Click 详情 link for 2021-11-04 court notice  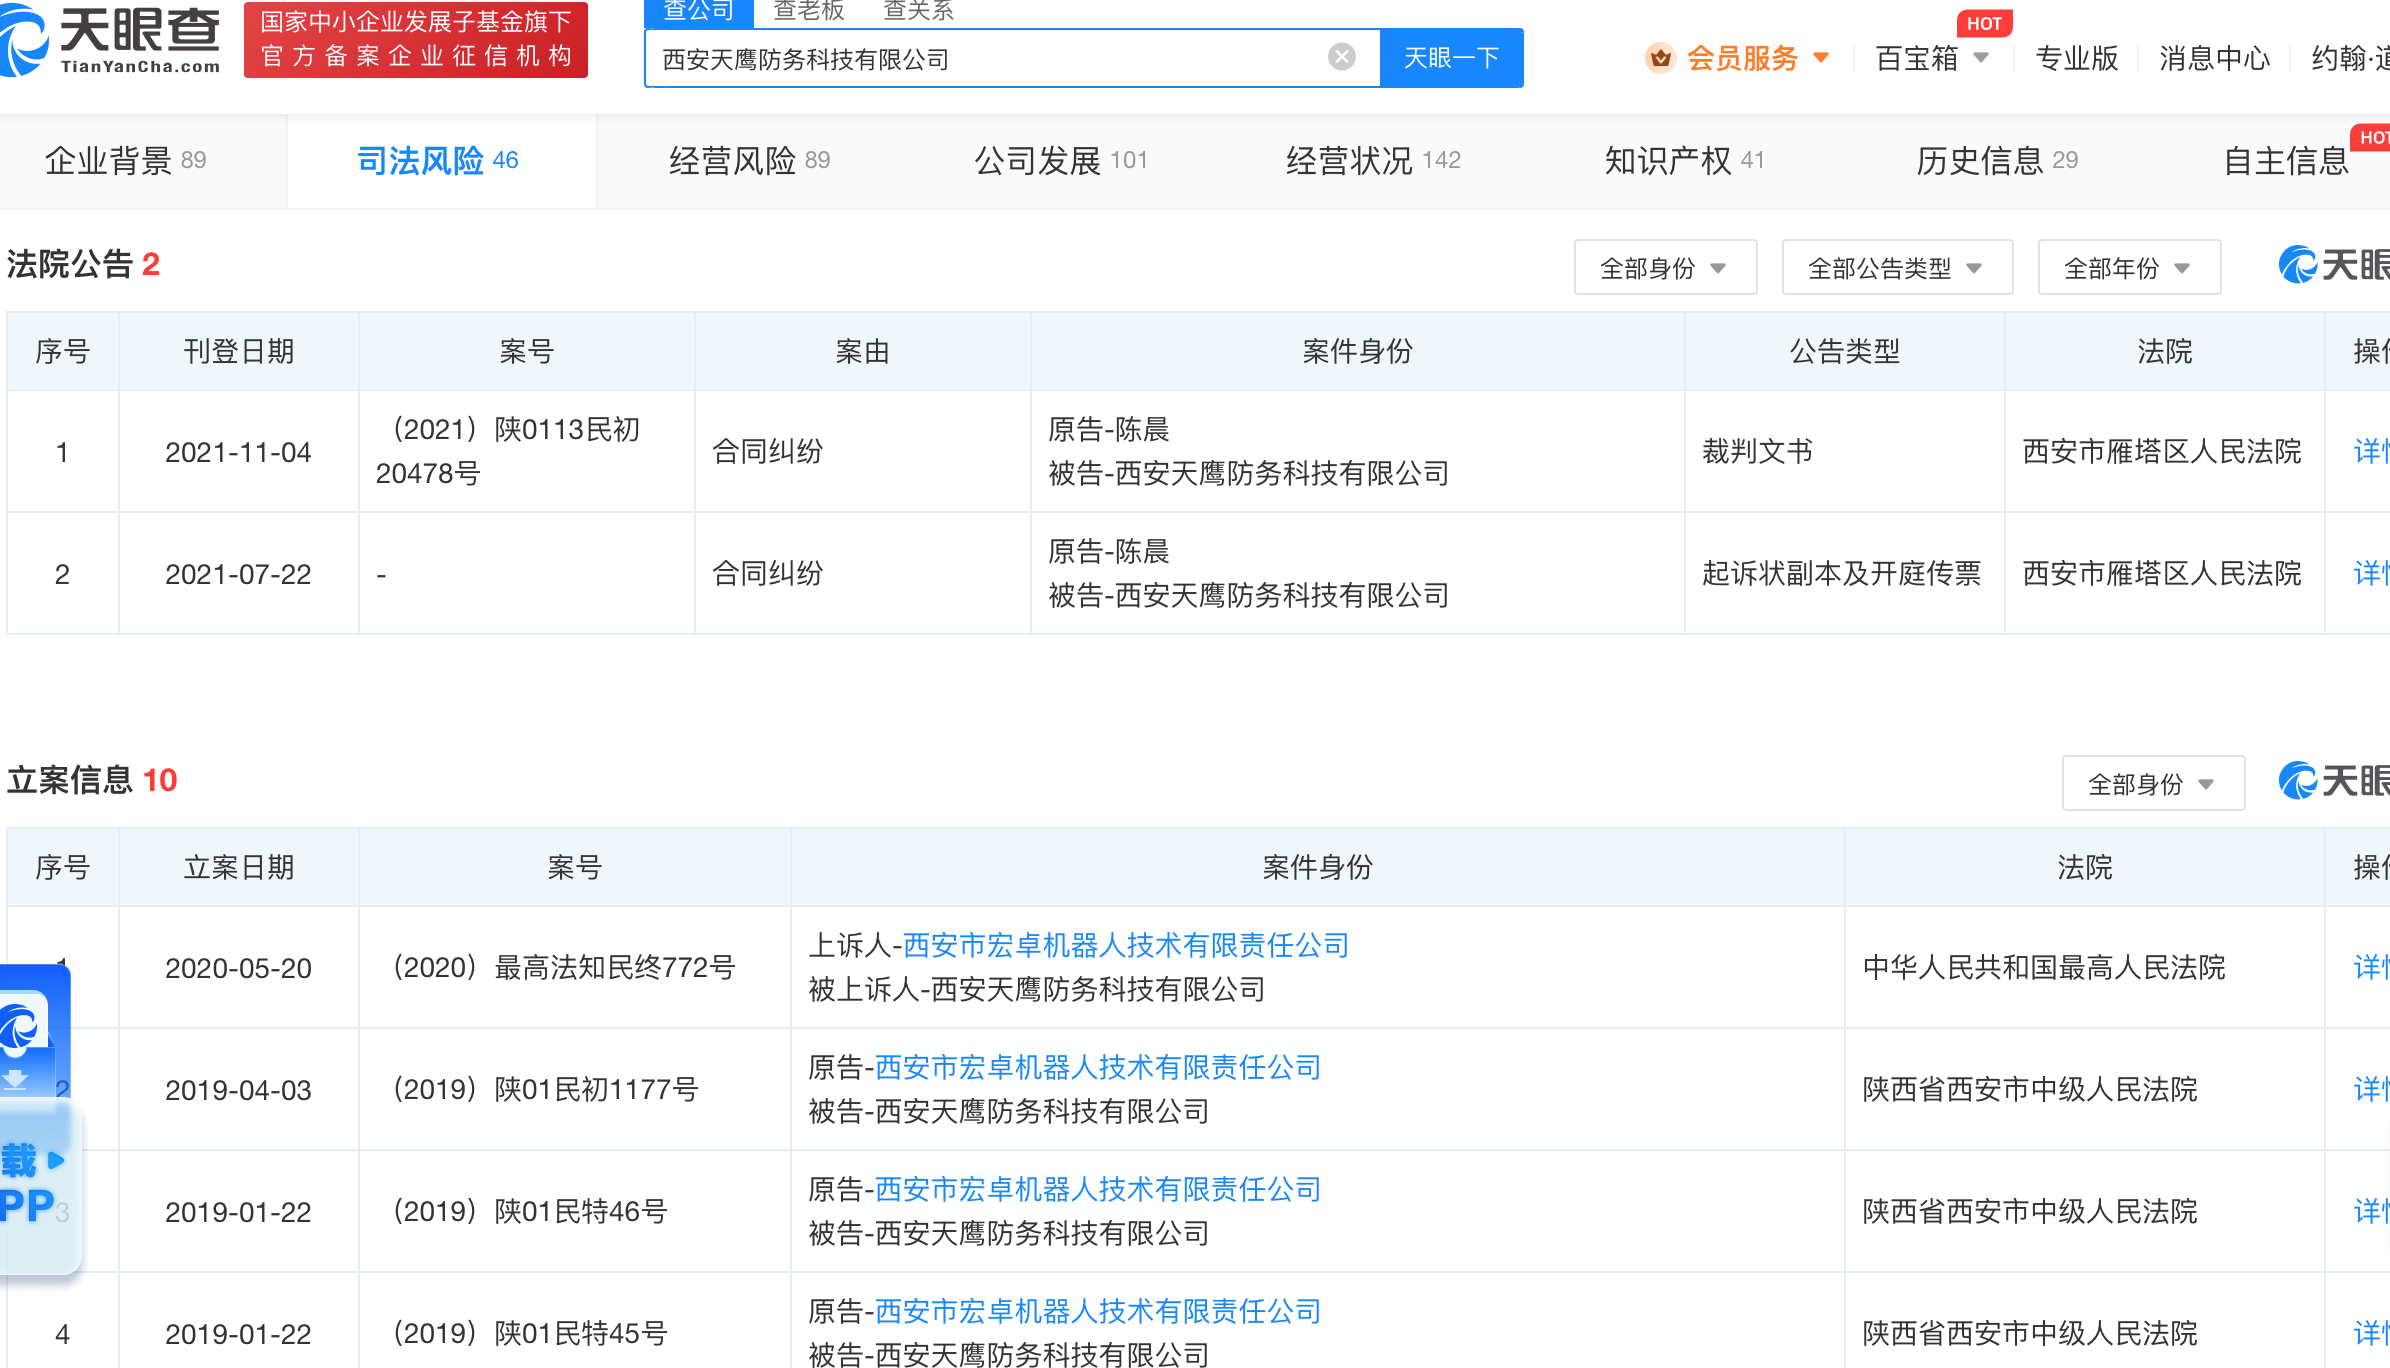point(2370,451)
